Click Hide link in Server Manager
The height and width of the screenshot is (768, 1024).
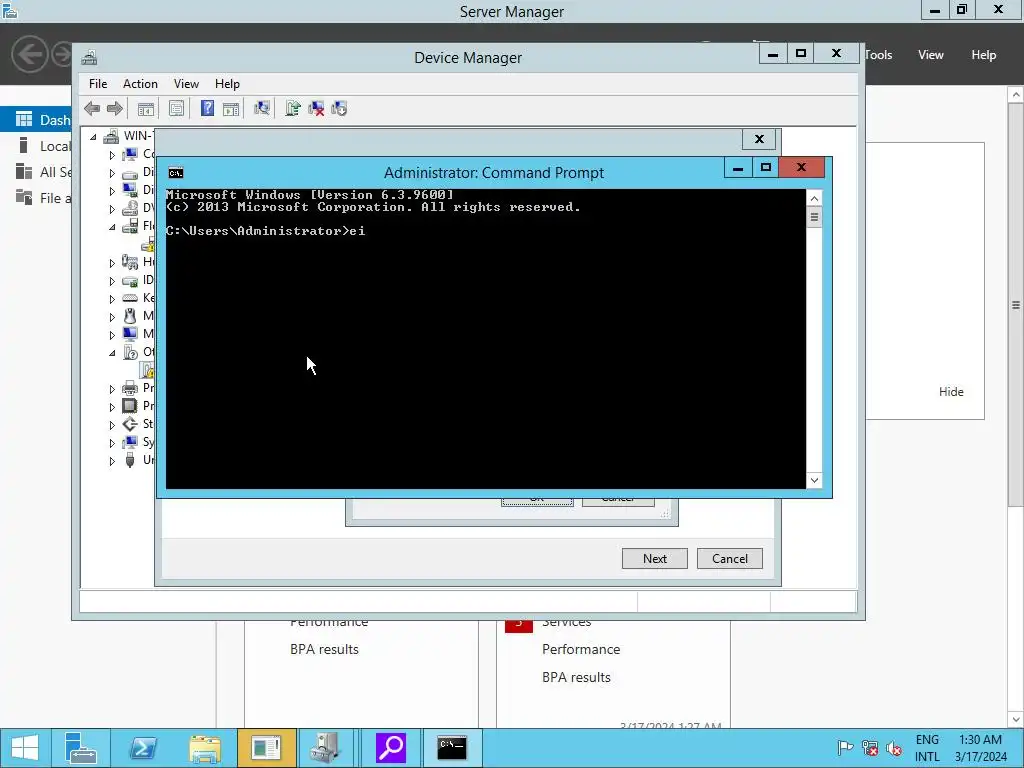pyautogui.click(x=951, y=392)
